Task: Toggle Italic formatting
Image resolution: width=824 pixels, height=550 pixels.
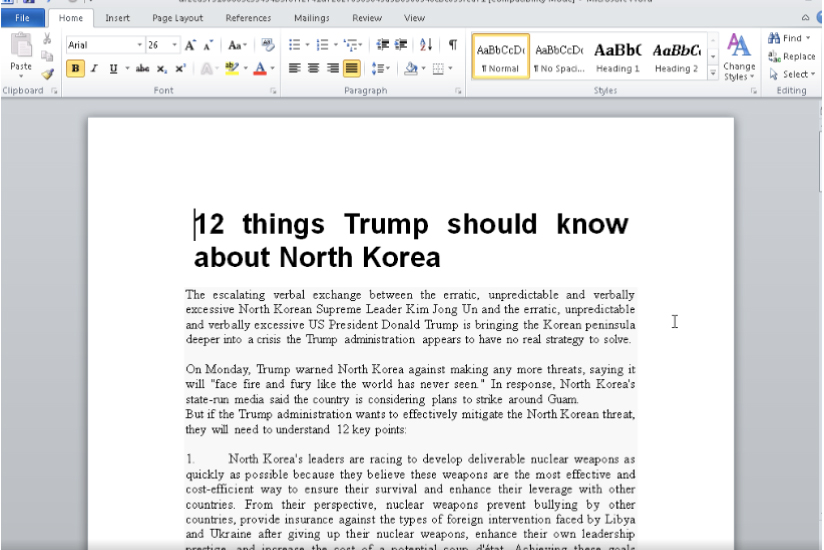Action: click(x=95, y=69)
